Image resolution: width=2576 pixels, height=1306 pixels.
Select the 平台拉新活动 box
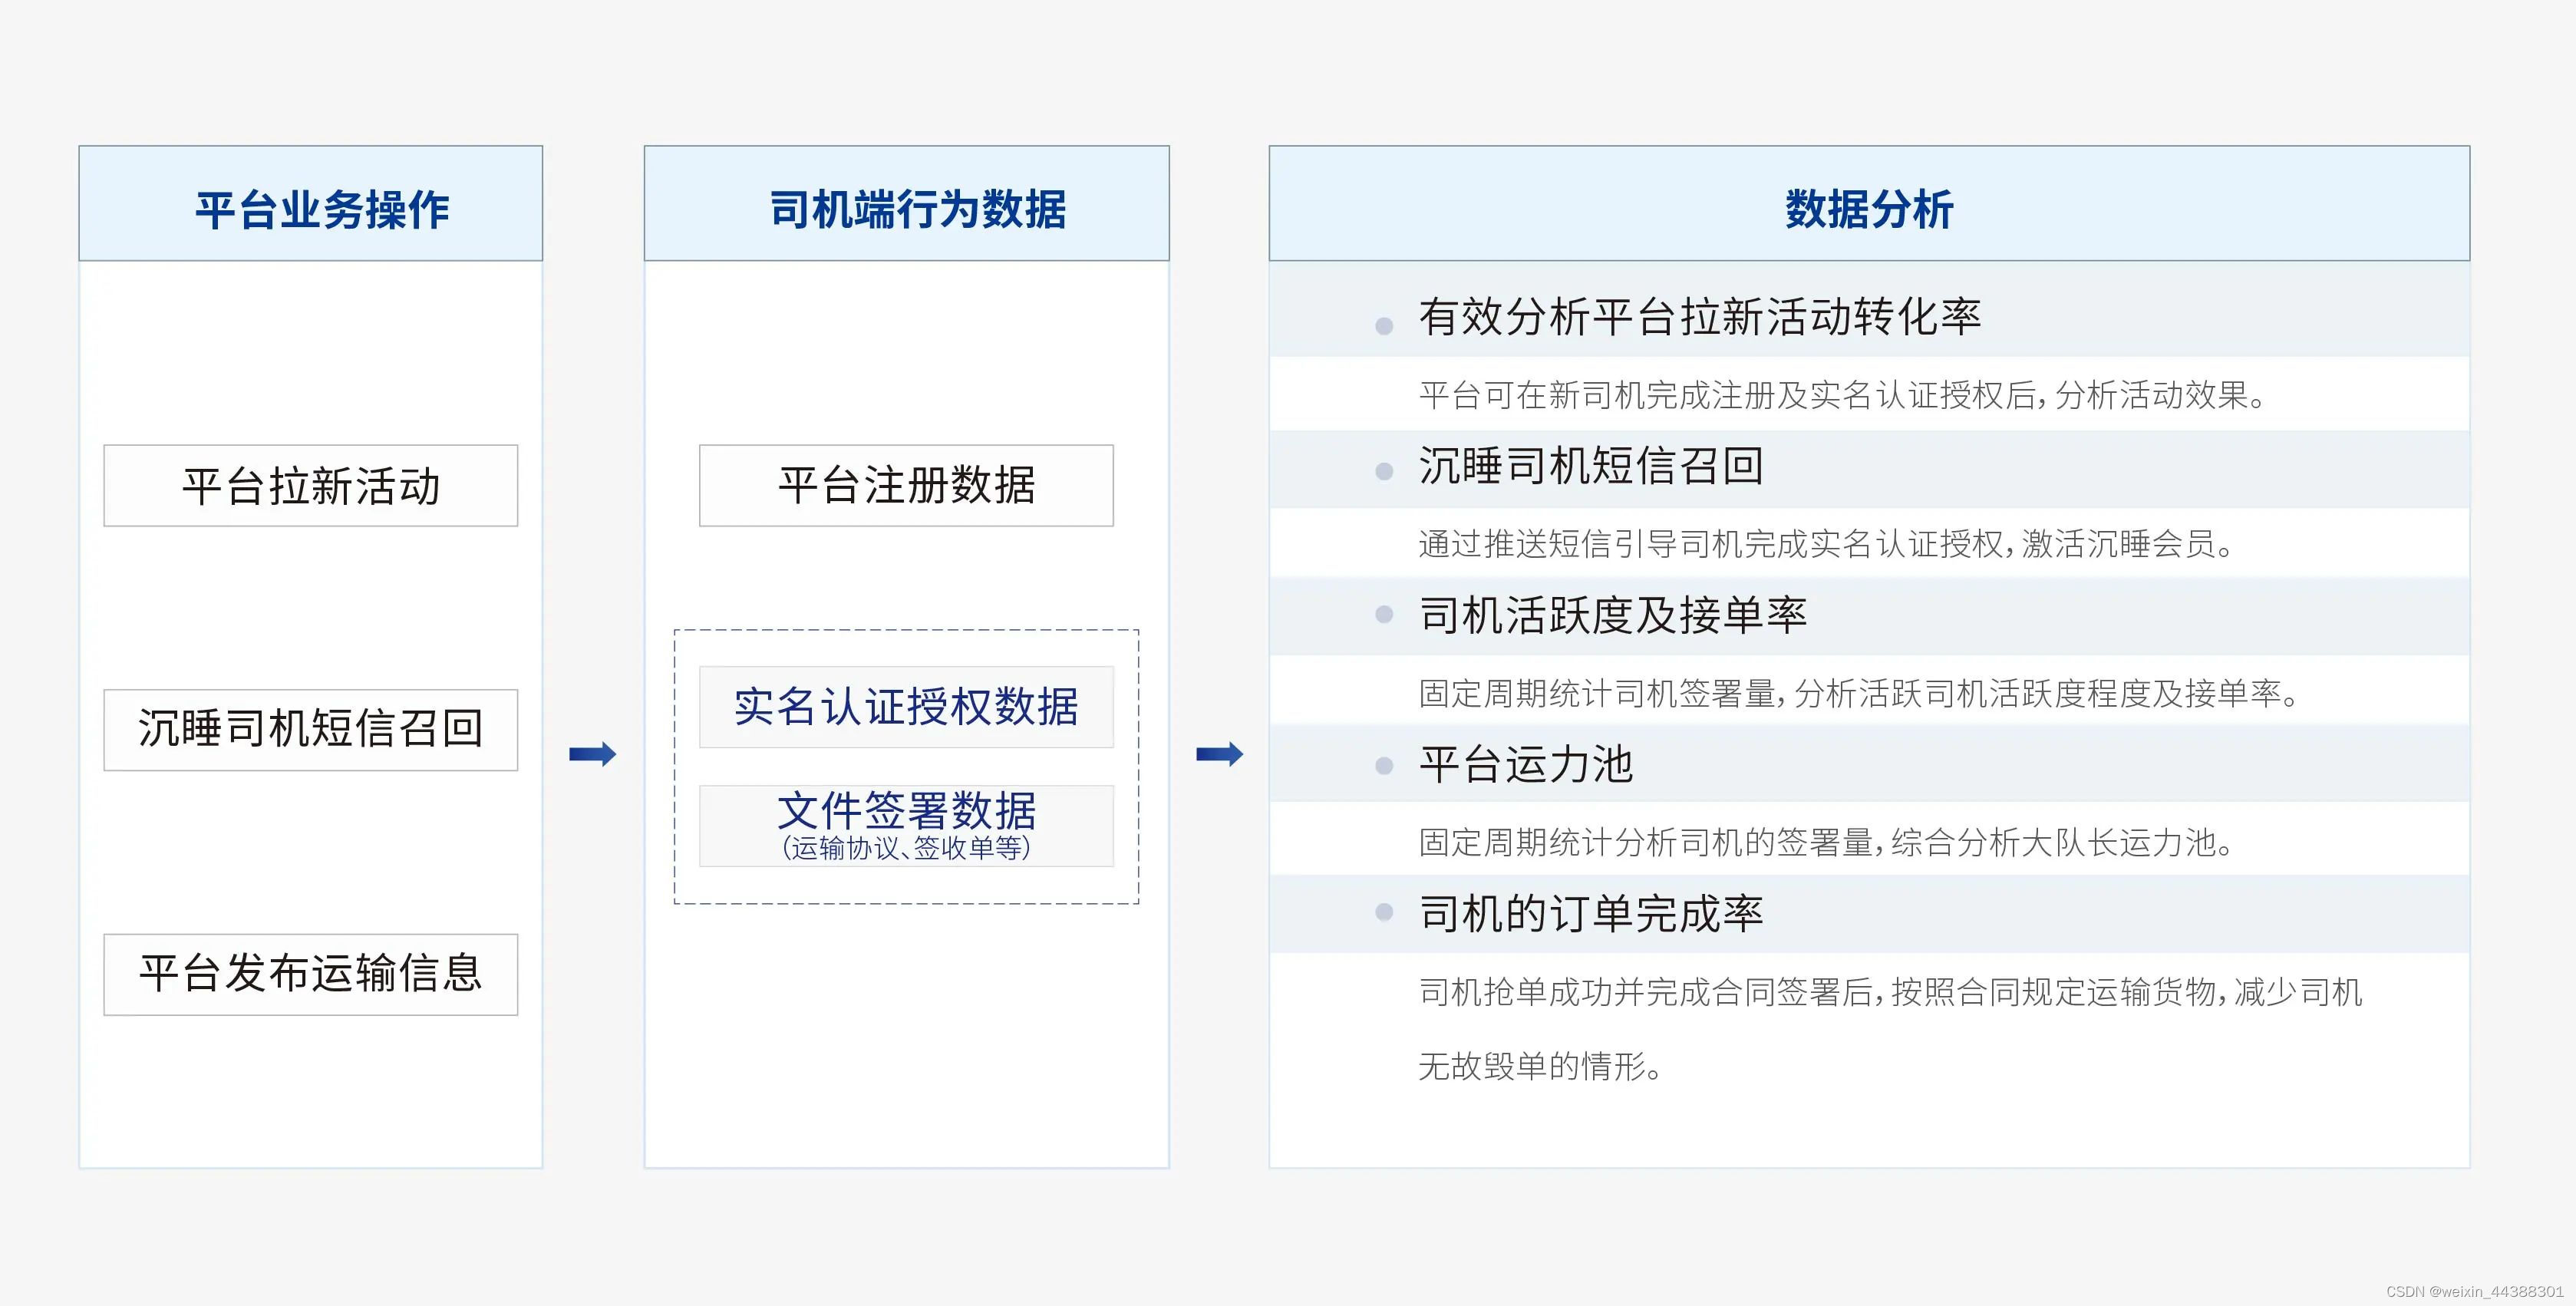tap(311, 486)
